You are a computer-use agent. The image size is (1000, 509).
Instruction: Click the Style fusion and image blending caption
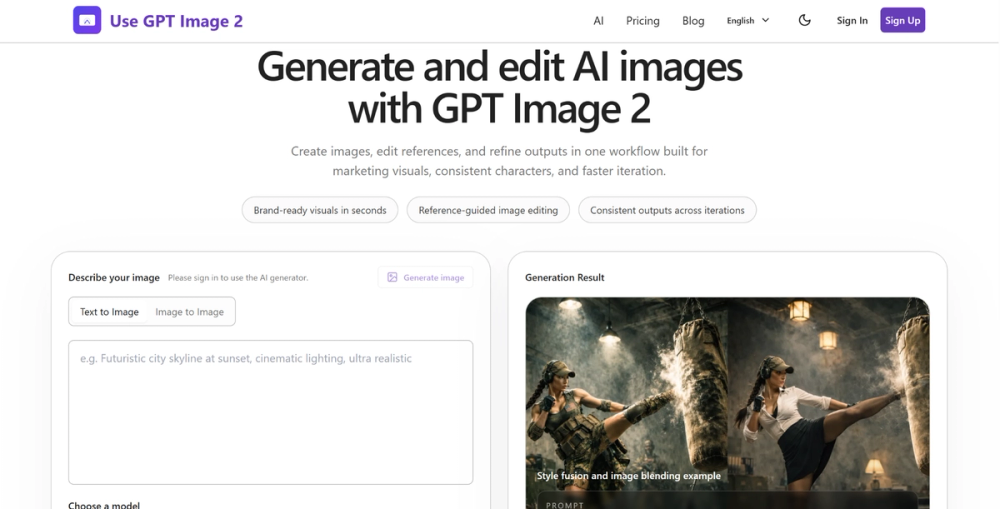pos(628,476)
